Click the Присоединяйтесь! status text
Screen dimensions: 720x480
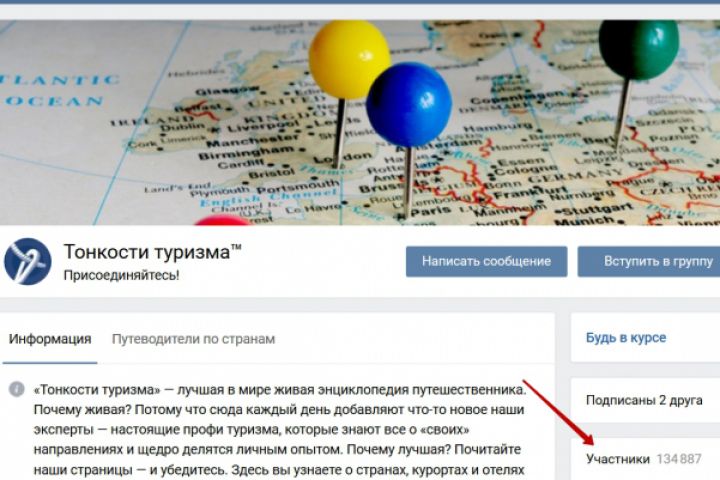[x=121, y=275]
